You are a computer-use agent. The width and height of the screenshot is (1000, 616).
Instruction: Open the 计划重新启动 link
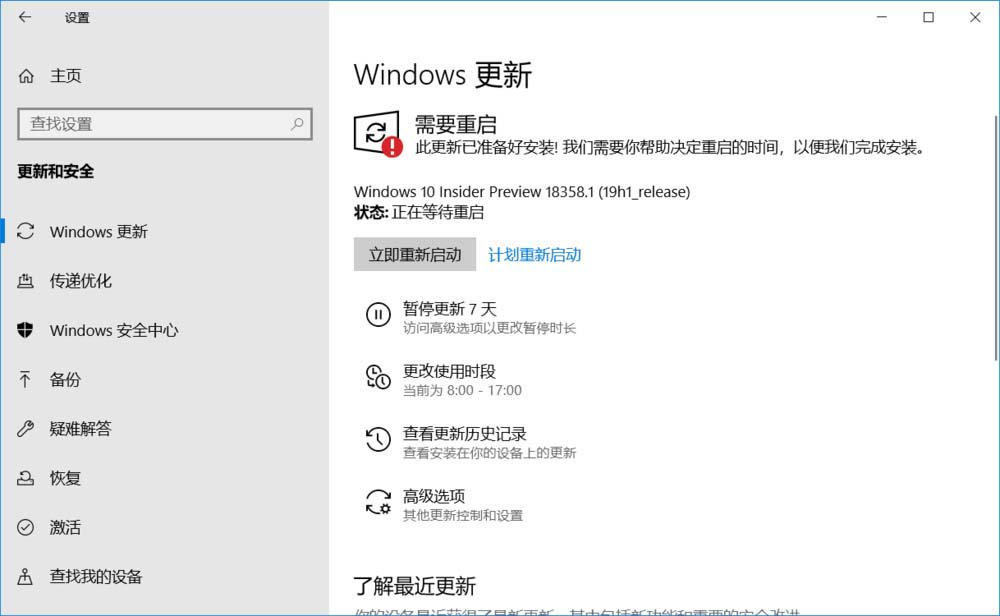(x=534, y=254)
